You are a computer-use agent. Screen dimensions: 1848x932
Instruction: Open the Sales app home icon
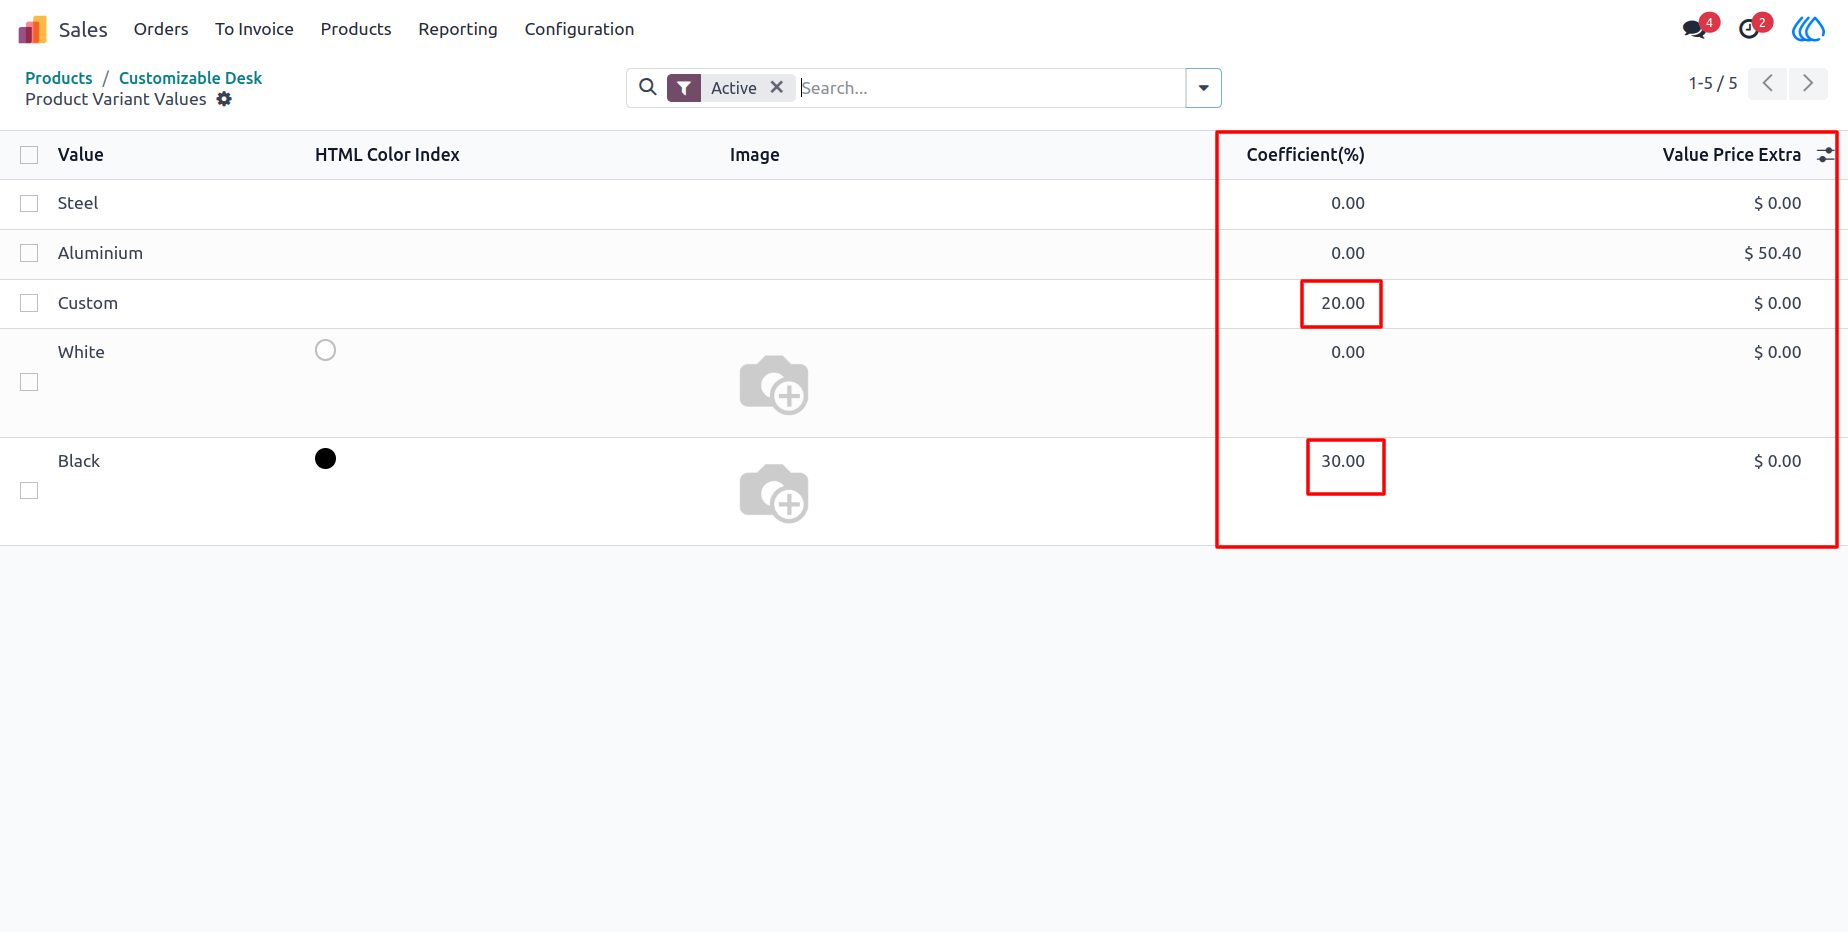(x=32, y=29)
